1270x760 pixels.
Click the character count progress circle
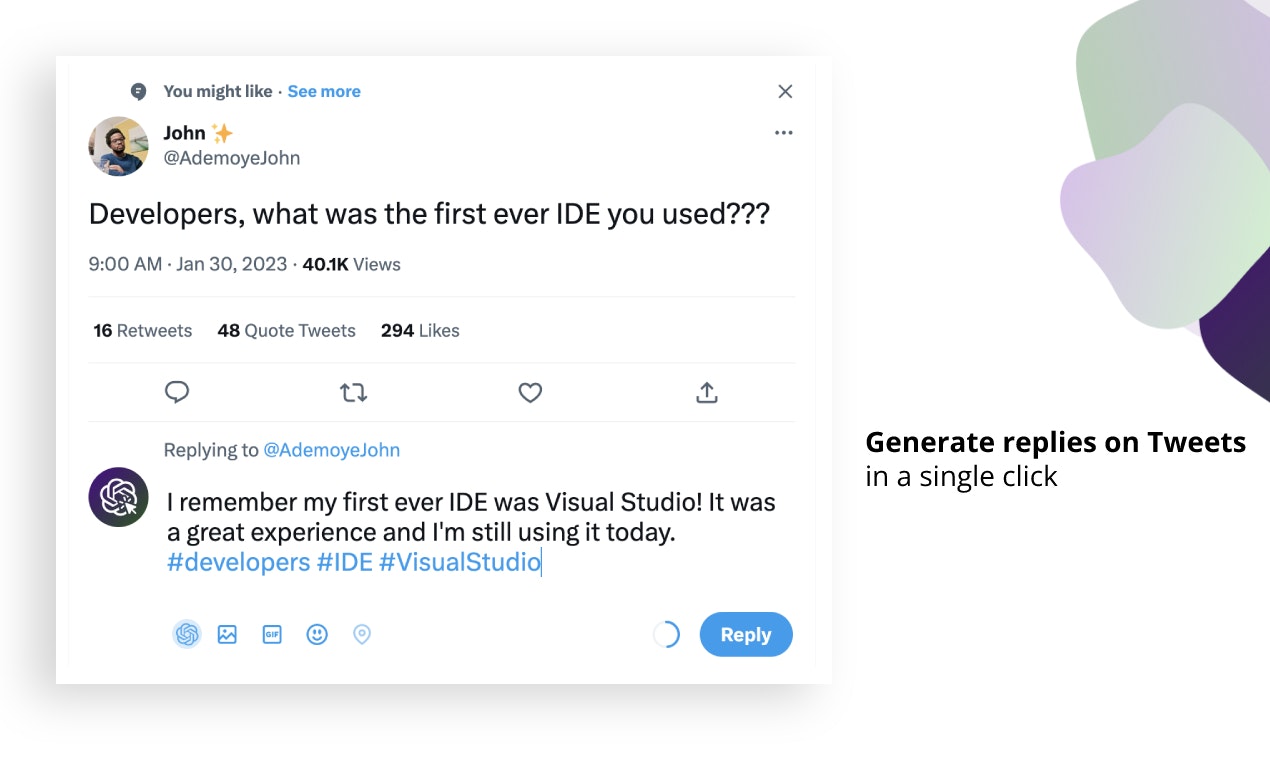pyautogui.click(x=666, y=634)
